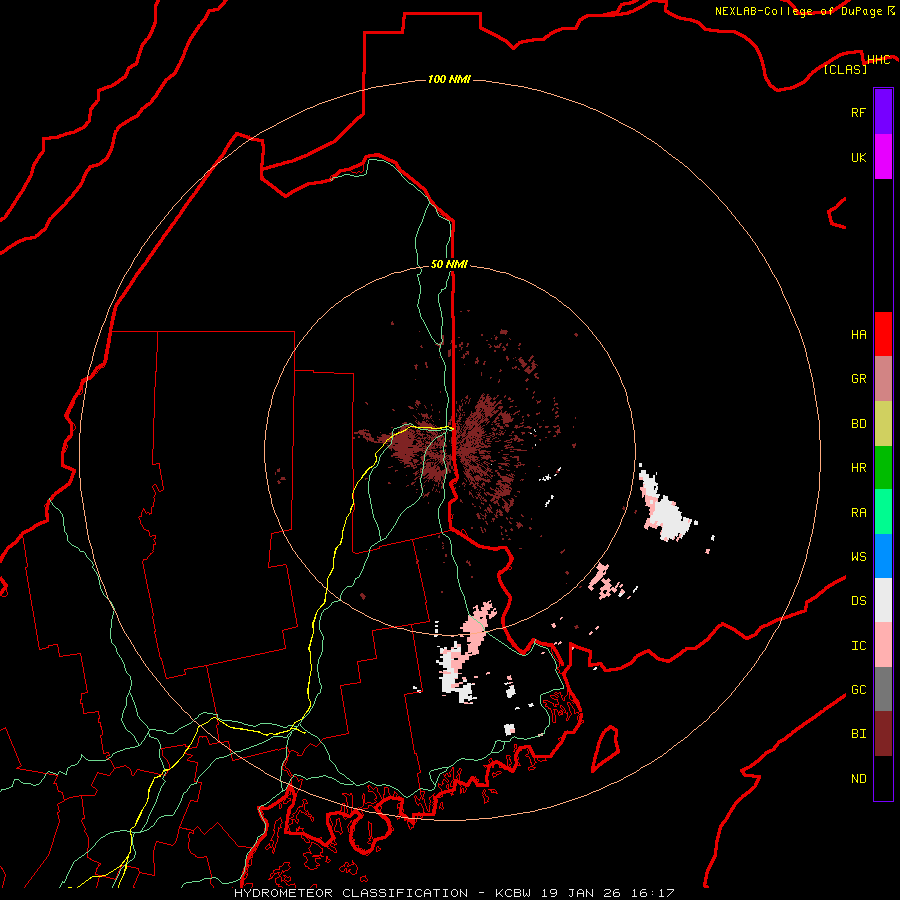Viewport: 900px width, 900px height.
Task: Click the GR legend label
Action: pos(858,379)
